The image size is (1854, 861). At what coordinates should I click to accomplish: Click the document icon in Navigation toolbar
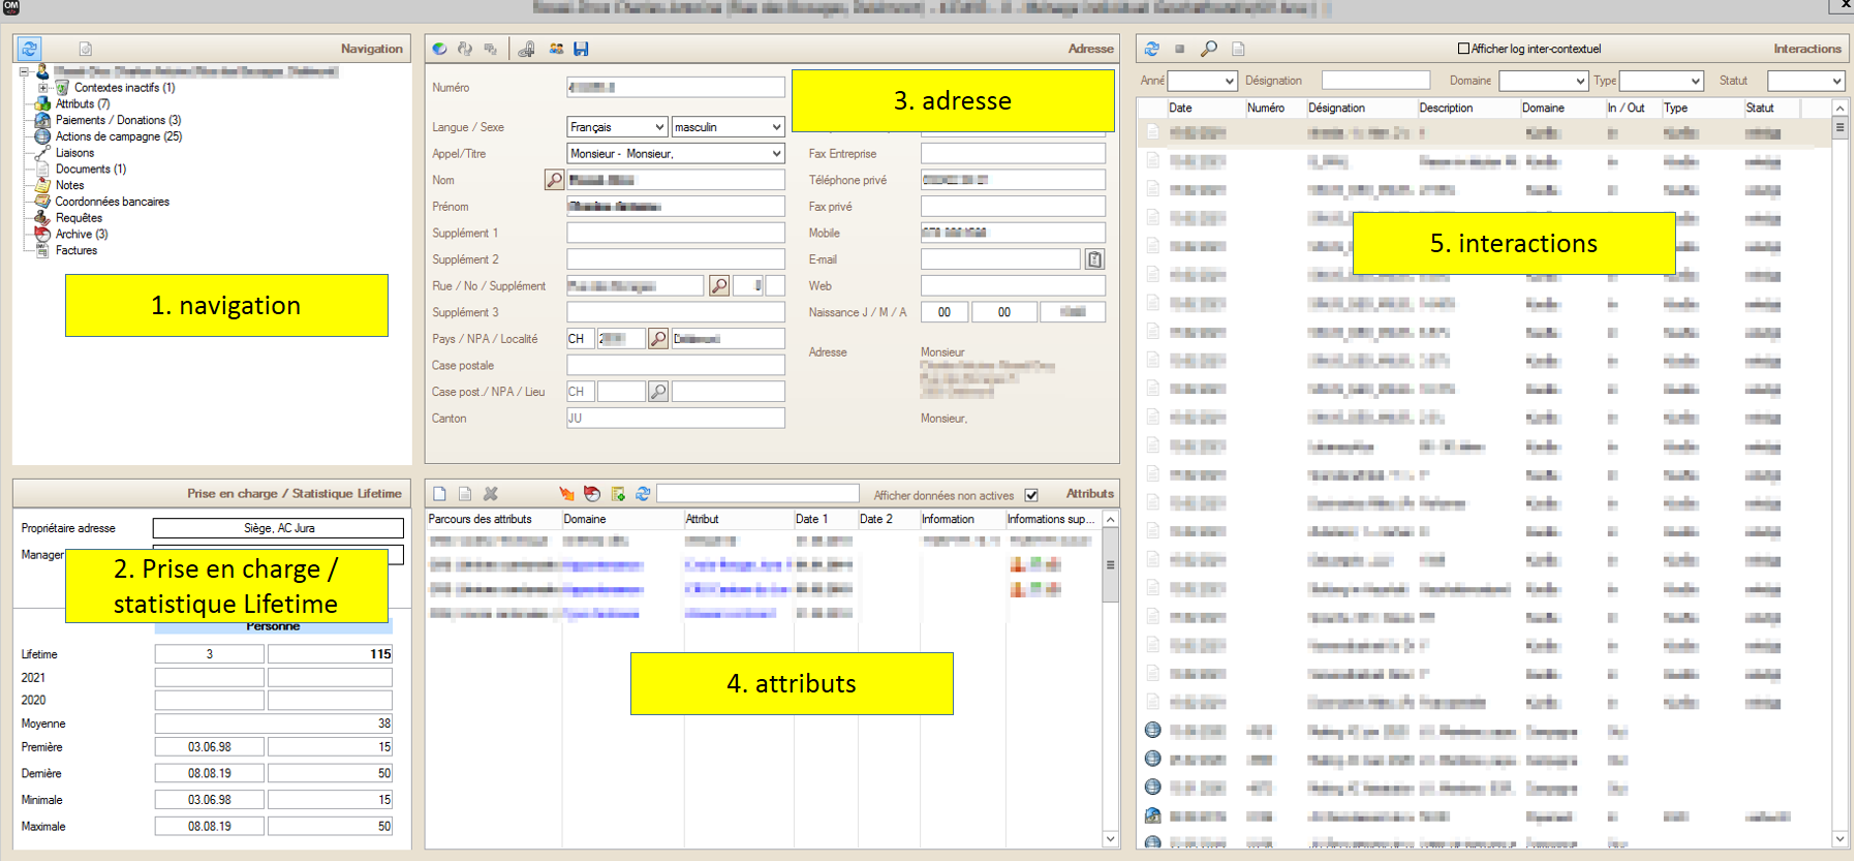[86, 48]
